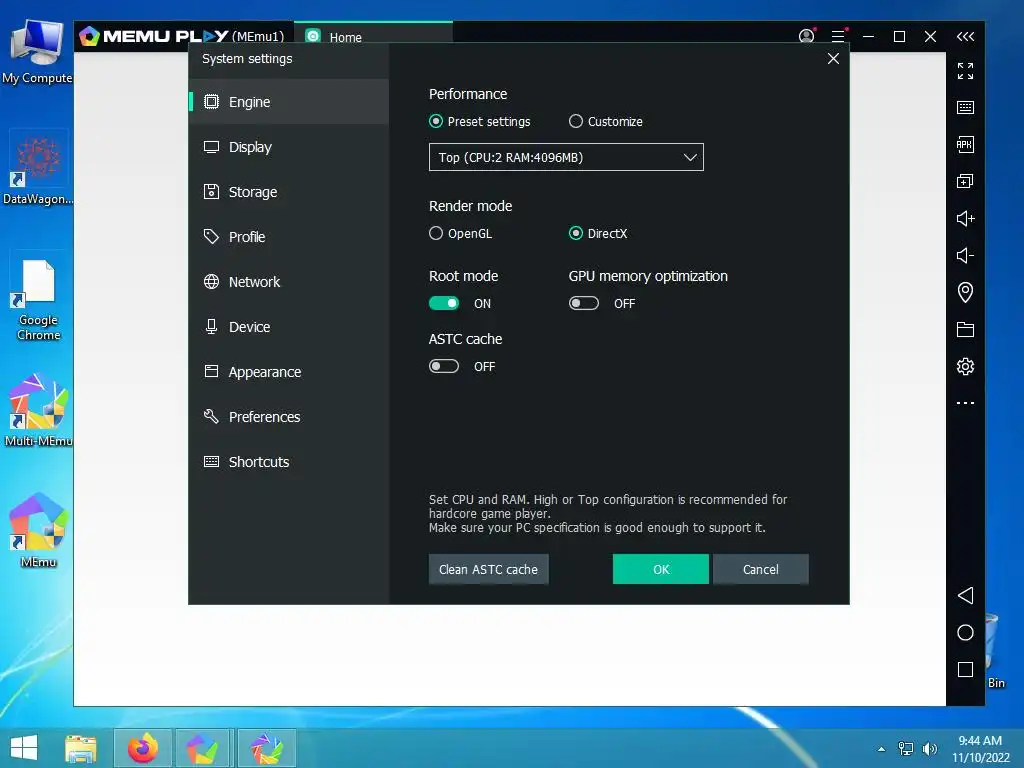Enable GPU memory optimization toggle
The width and height of the screenshot is (1024, 768).
584,303
